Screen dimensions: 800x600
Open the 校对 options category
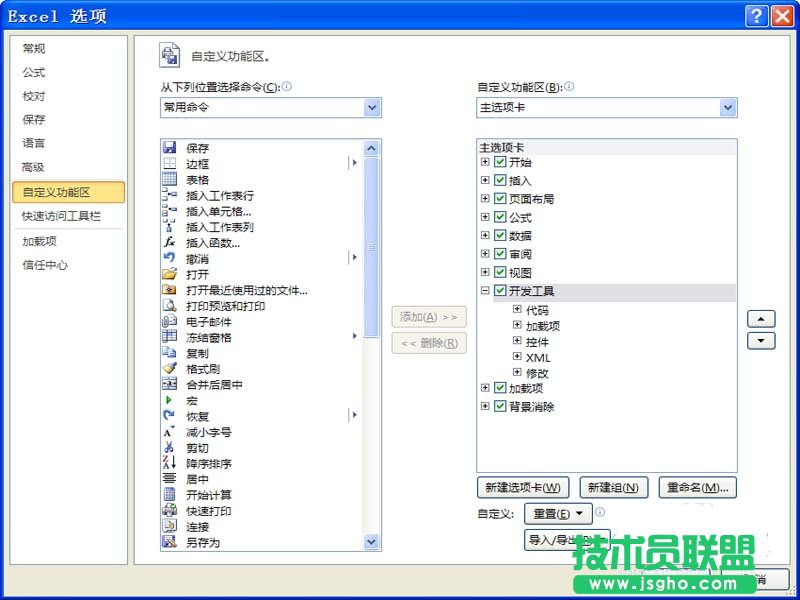(34, 96)
